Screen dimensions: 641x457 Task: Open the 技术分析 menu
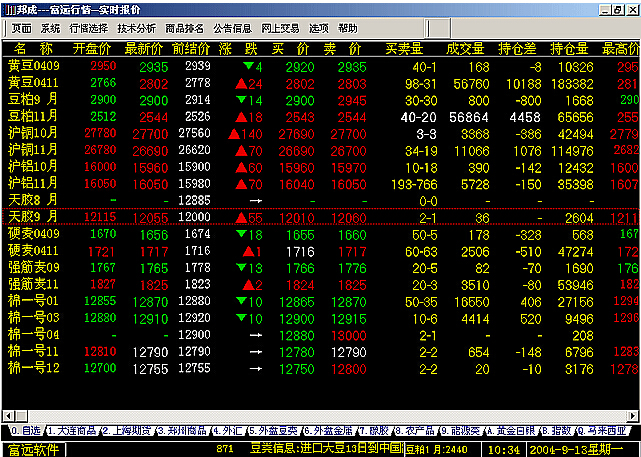click(137, 28)
